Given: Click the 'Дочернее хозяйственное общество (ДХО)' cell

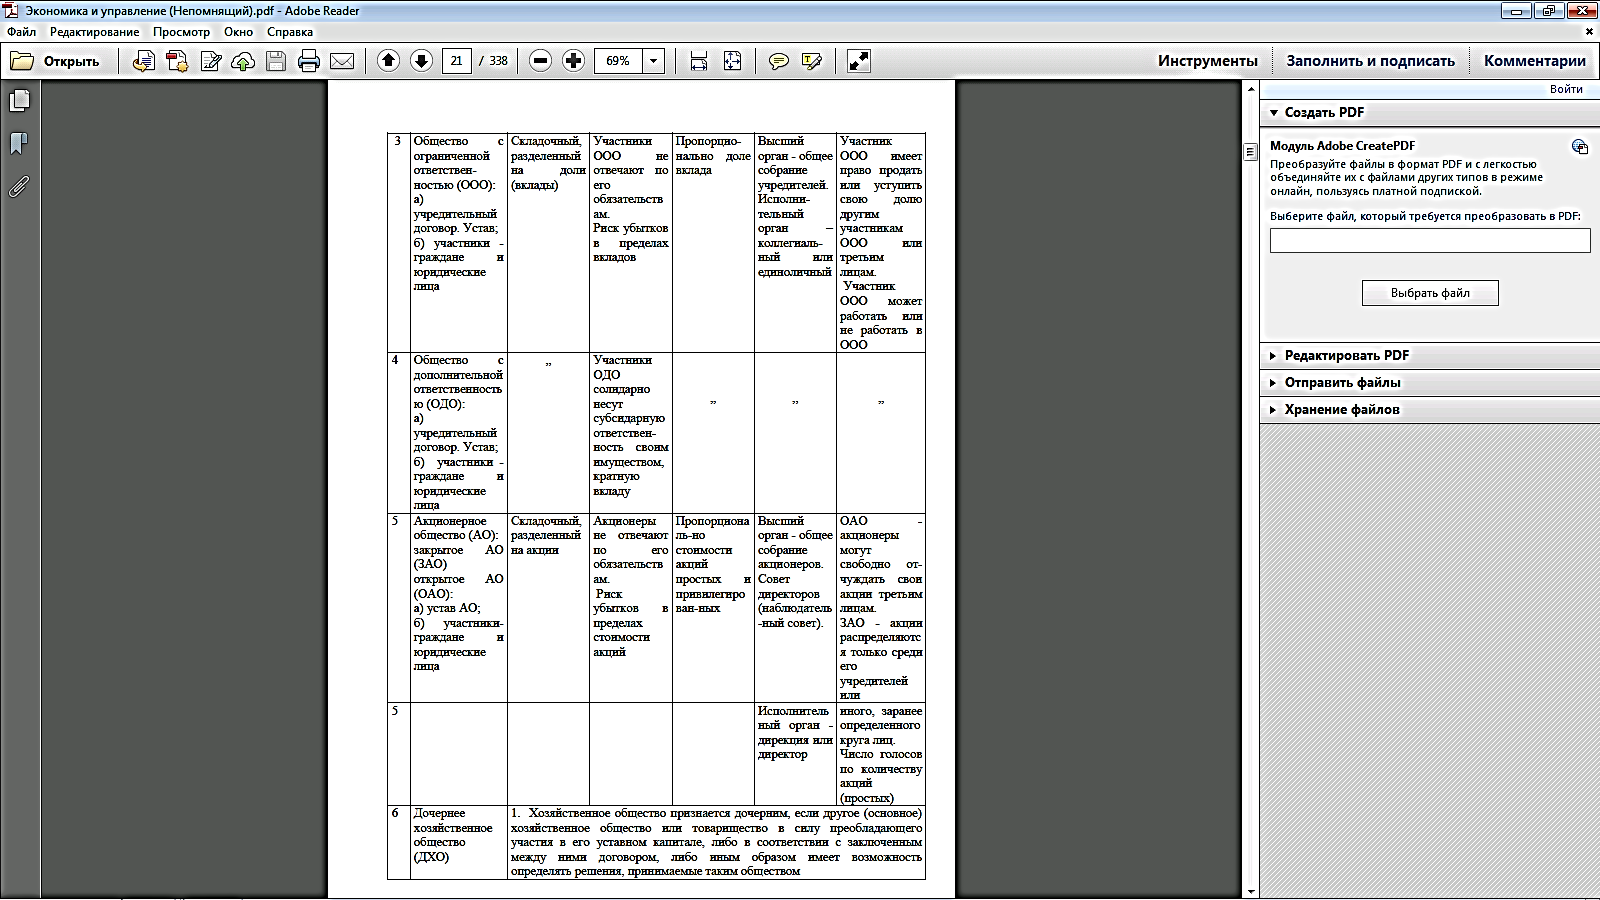Looking at the screenshot, I should [x=459, y=842].
